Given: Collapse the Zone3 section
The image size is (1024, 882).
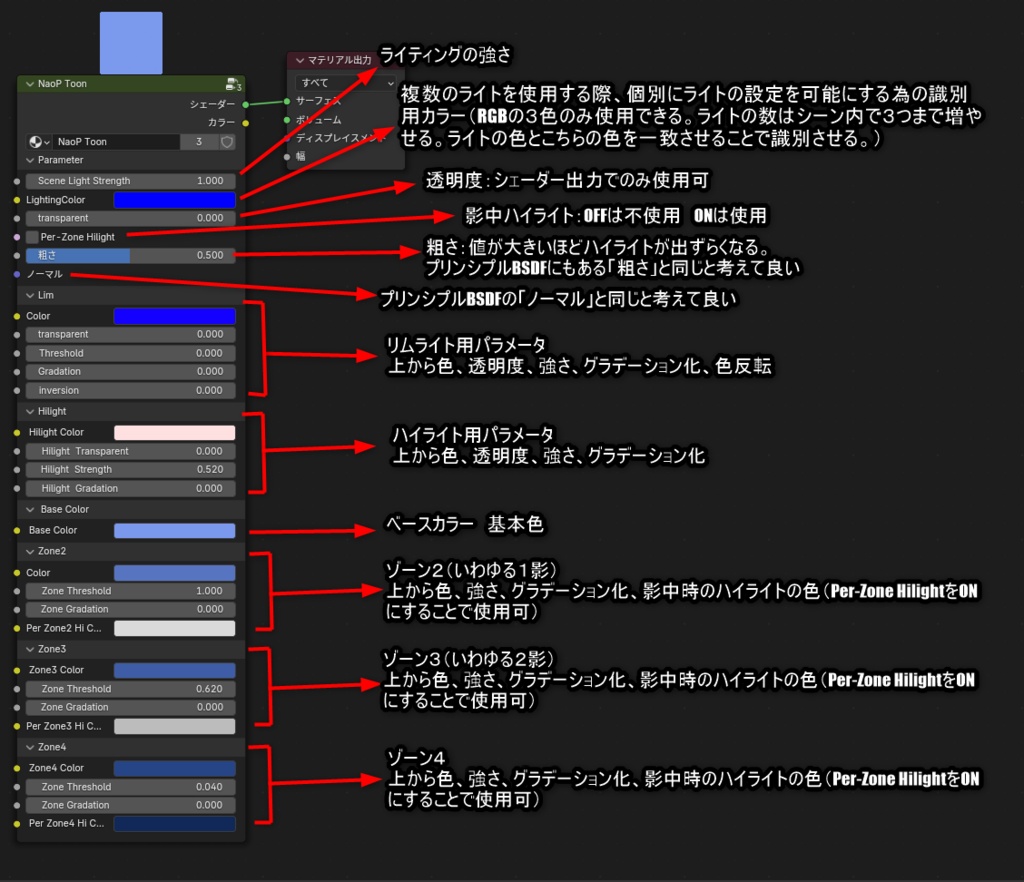Looking at the screenshot, I should (30, 651).
